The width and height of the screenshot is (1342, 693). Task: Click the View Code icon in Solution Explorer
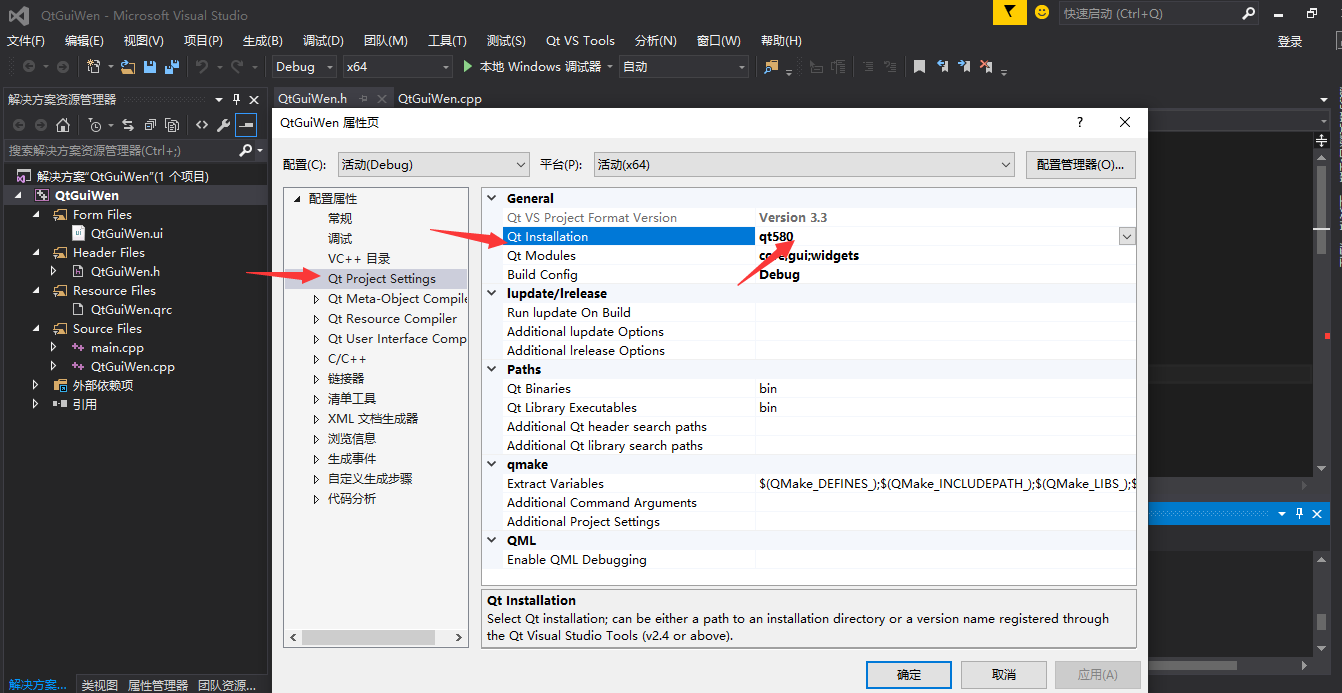pos(202,125)
